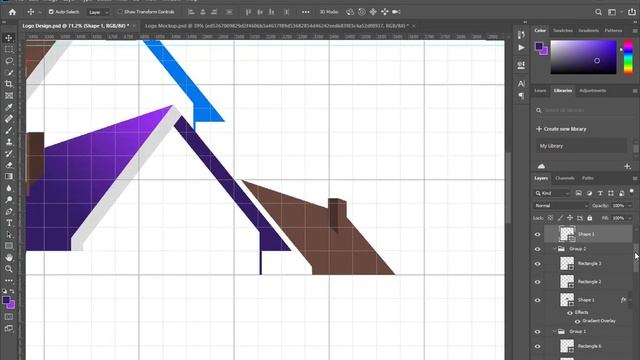Select the Hand tool
The image size is (640, 360).
tap(9, 258)
